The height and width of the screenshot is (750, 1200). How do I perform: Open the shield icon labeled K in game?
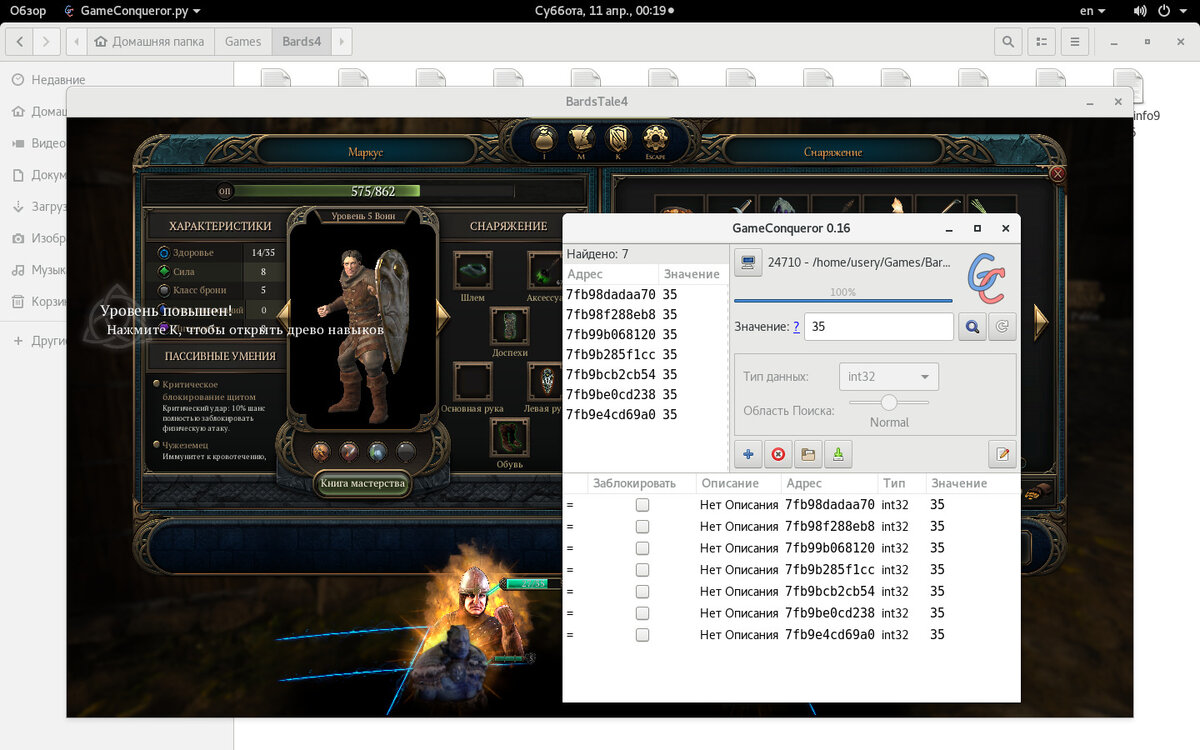[x=618, y=138]
